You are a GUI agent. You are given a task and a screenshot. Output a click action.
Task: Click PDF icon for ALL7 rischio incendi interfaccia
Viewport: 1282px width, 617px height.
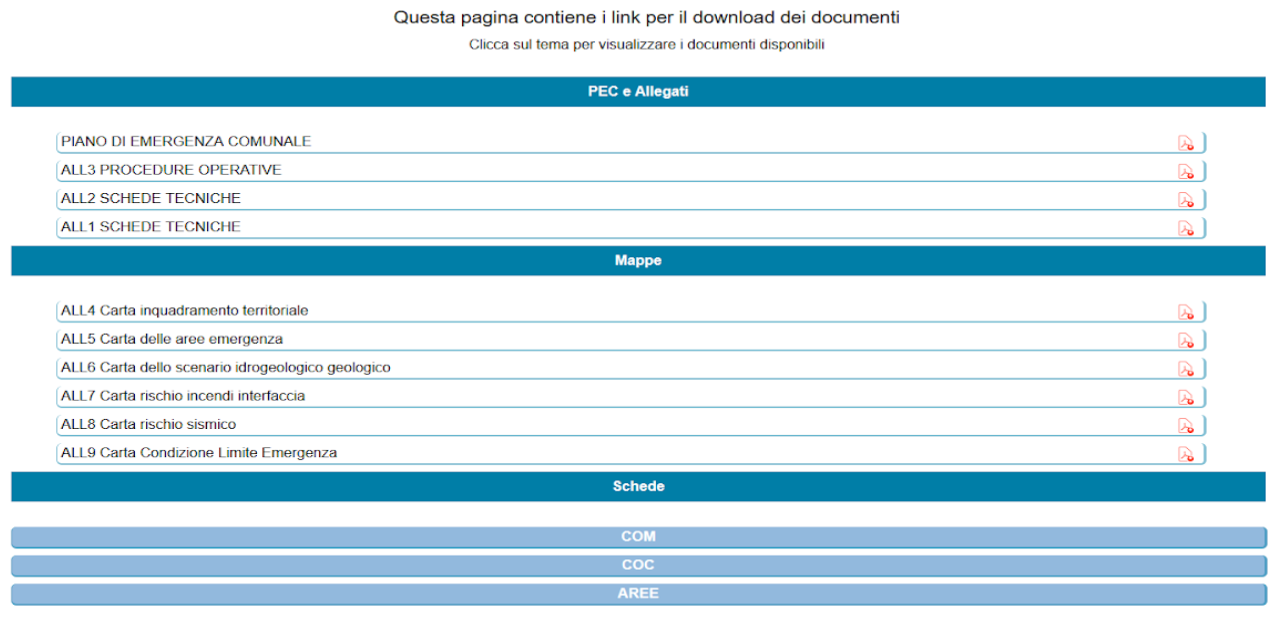(x=1186, y=397)
